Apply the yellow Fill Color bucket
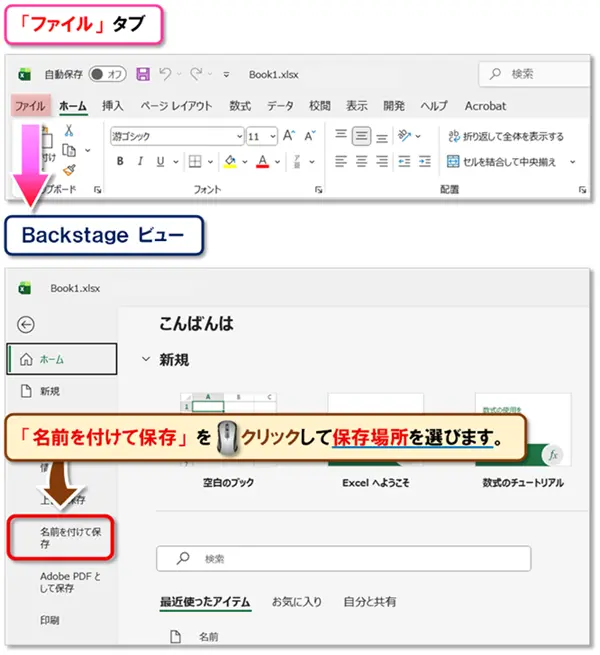The height and width of the screenshot is (655, 600). [x=230, y=161]
